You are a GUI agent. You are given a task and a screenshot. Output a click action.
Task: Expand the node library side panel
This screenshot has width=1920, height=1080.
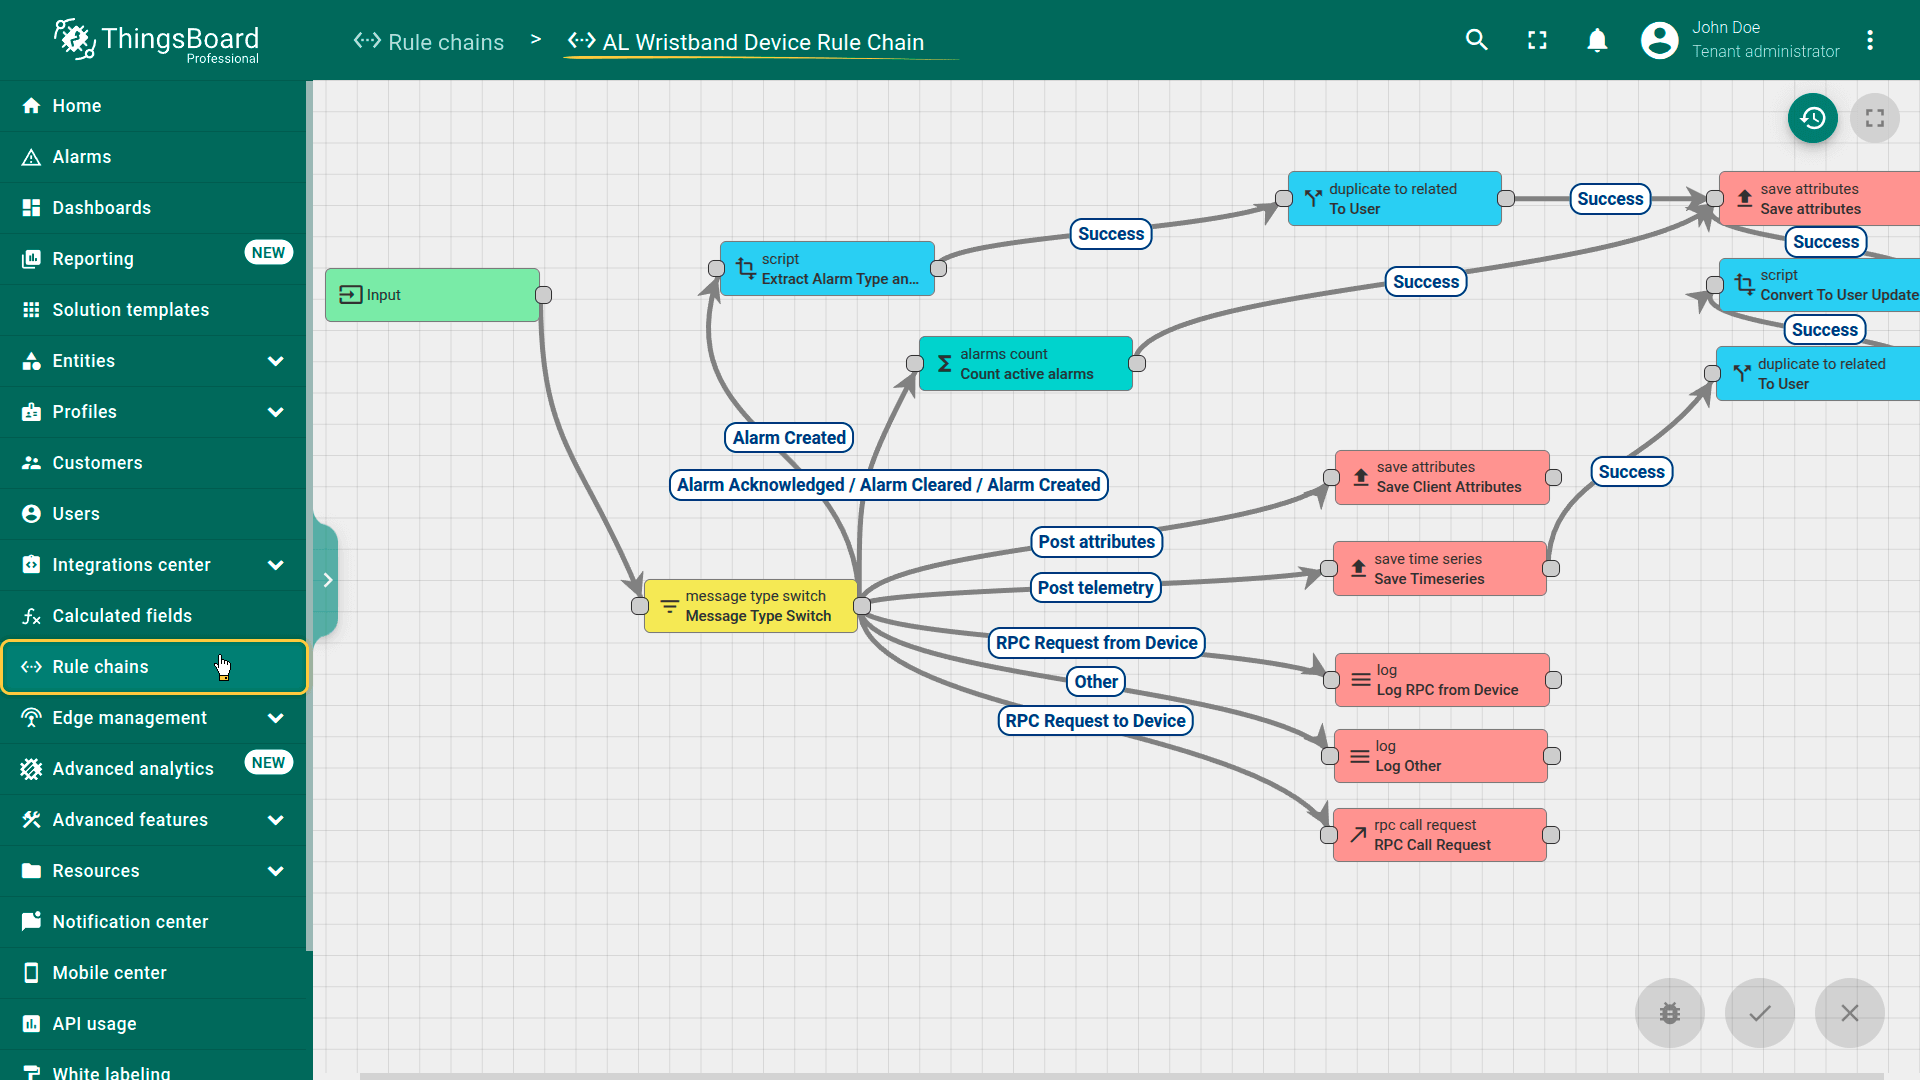pyautogui.click(x=327, y=580)
